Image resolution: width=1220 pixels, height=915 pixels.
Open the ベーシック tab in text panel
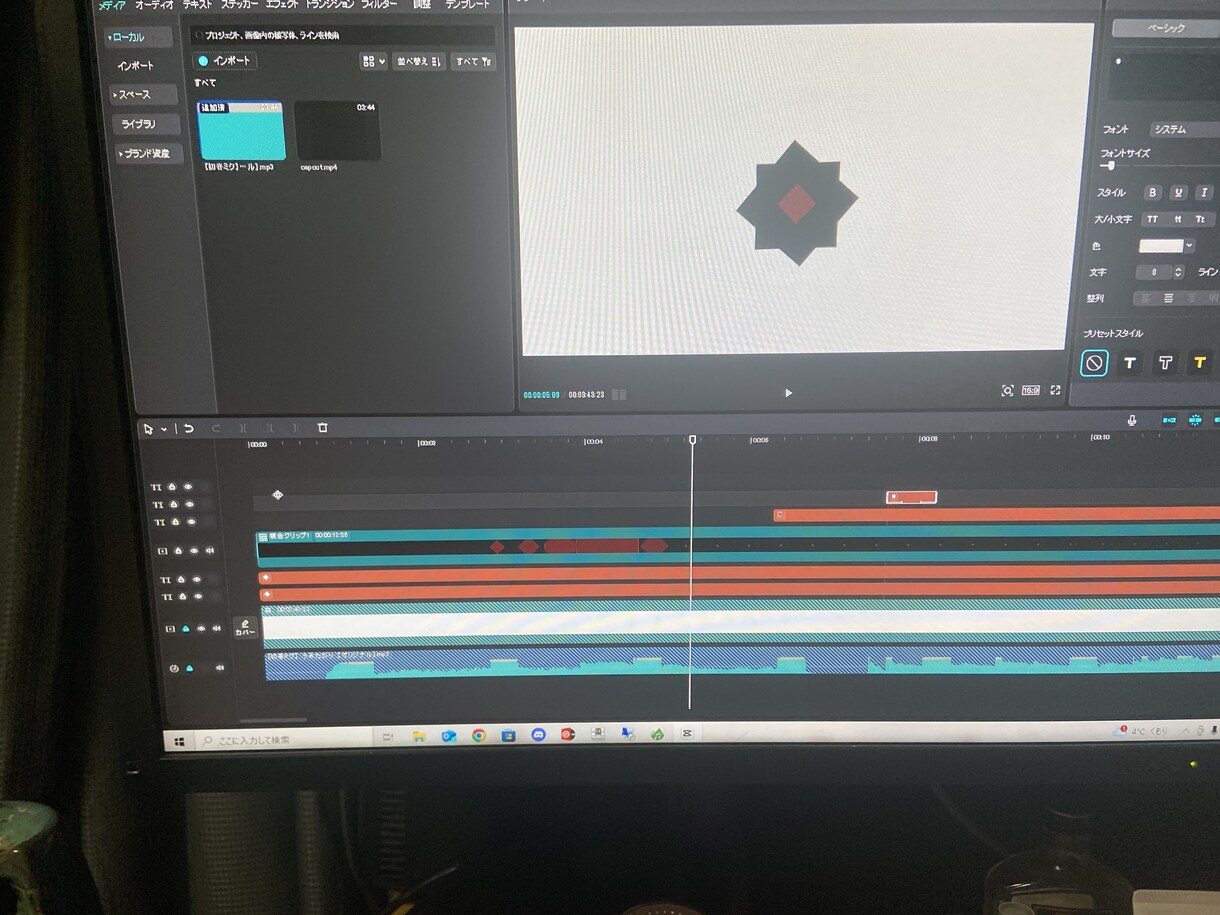coord(1166,28)
